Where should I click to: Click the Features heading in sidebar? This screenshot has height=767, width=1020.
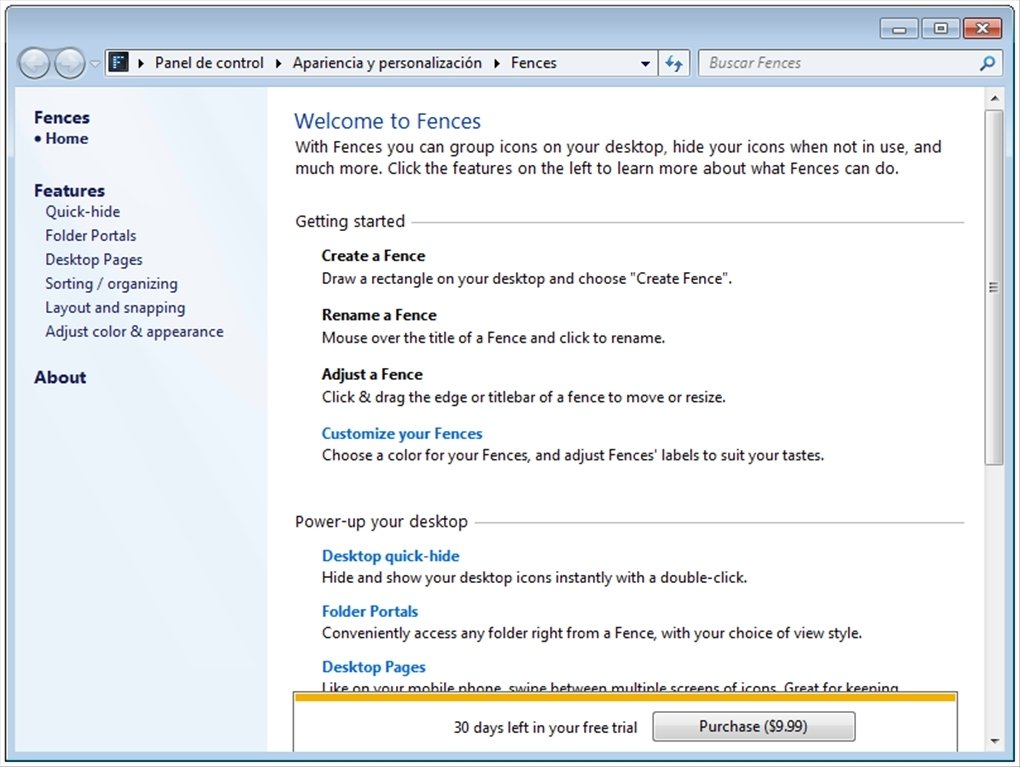click(x=69, y=191)
